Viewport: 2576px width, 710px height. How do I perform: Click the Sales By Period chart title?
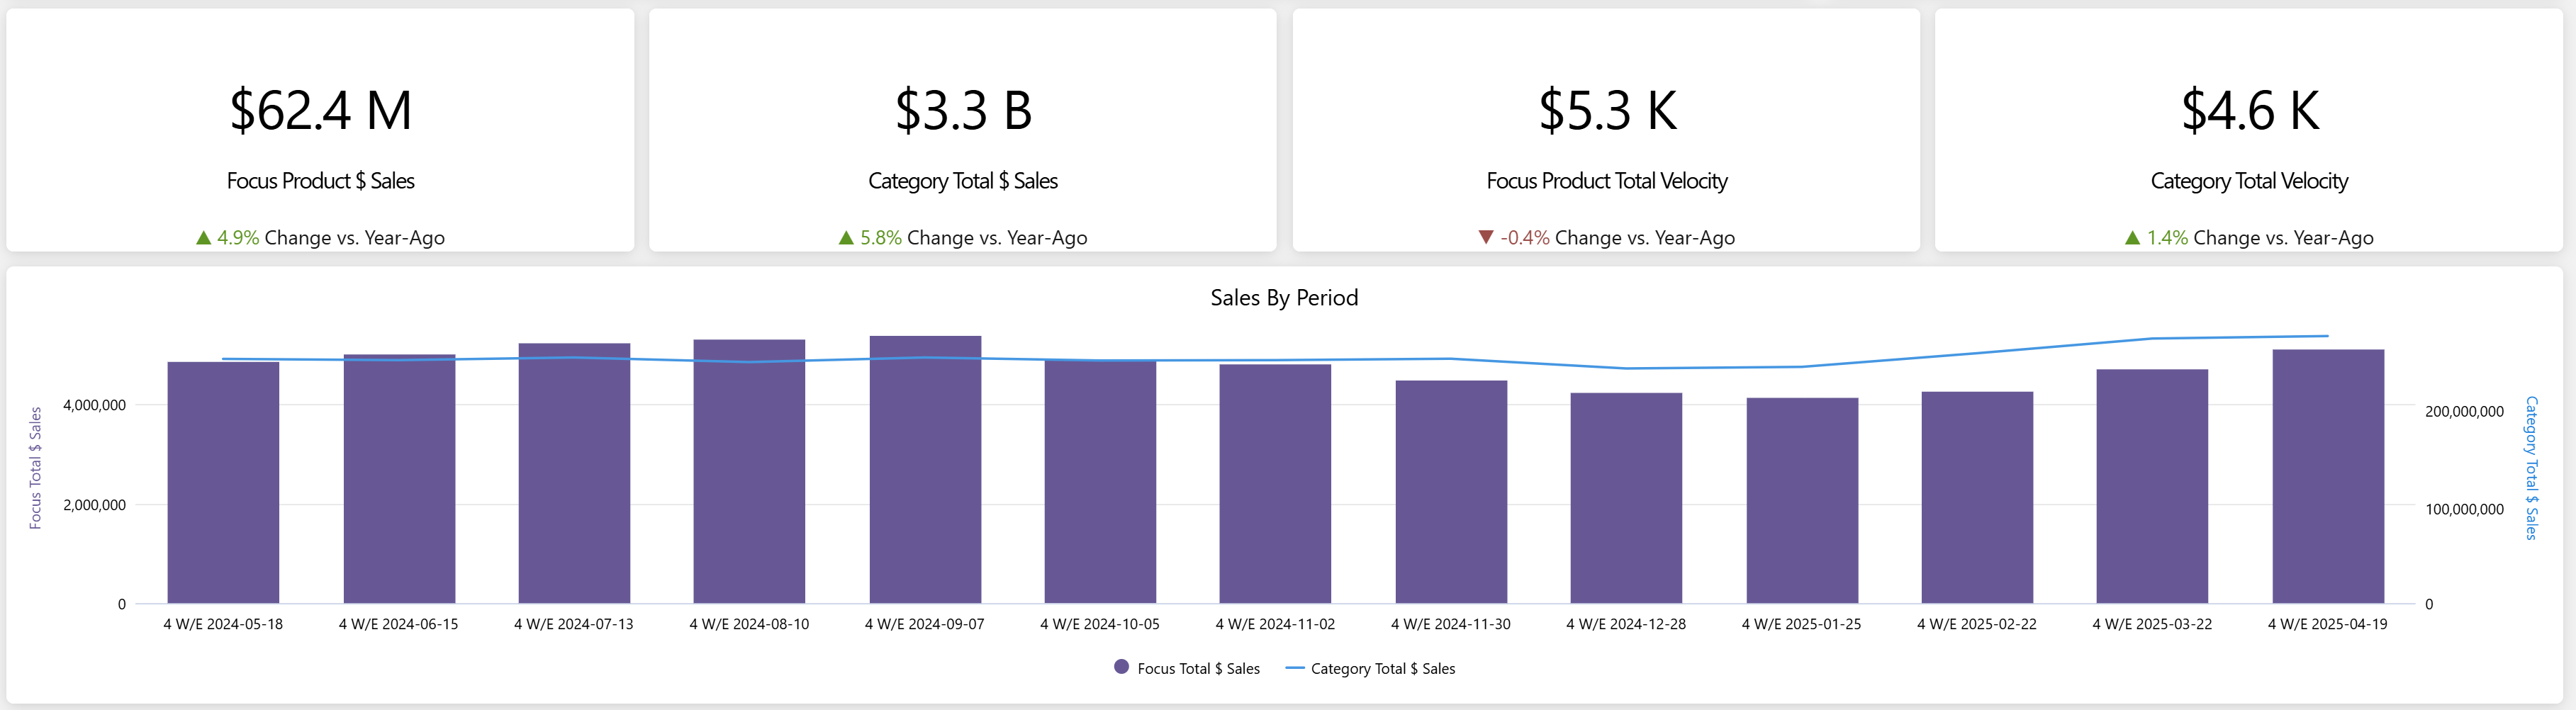click(x=1284, y=298)
